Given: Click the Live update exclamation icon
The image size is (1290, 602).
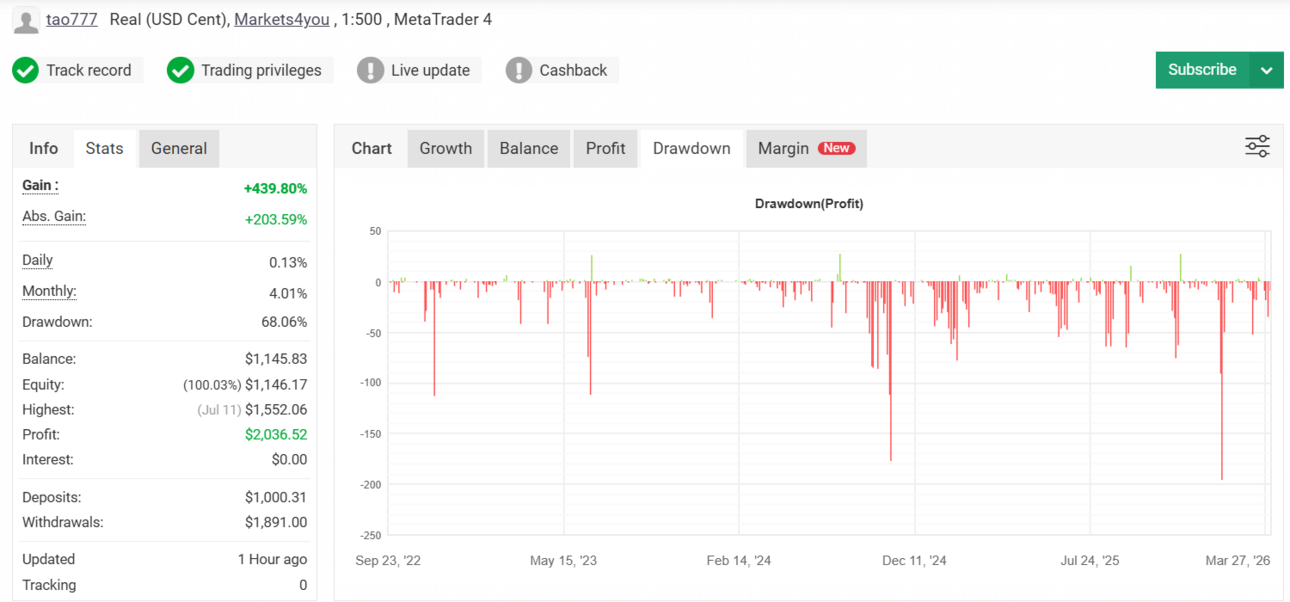Looking at the screenshot, I should pyautogui.click(x=370, y=70).
